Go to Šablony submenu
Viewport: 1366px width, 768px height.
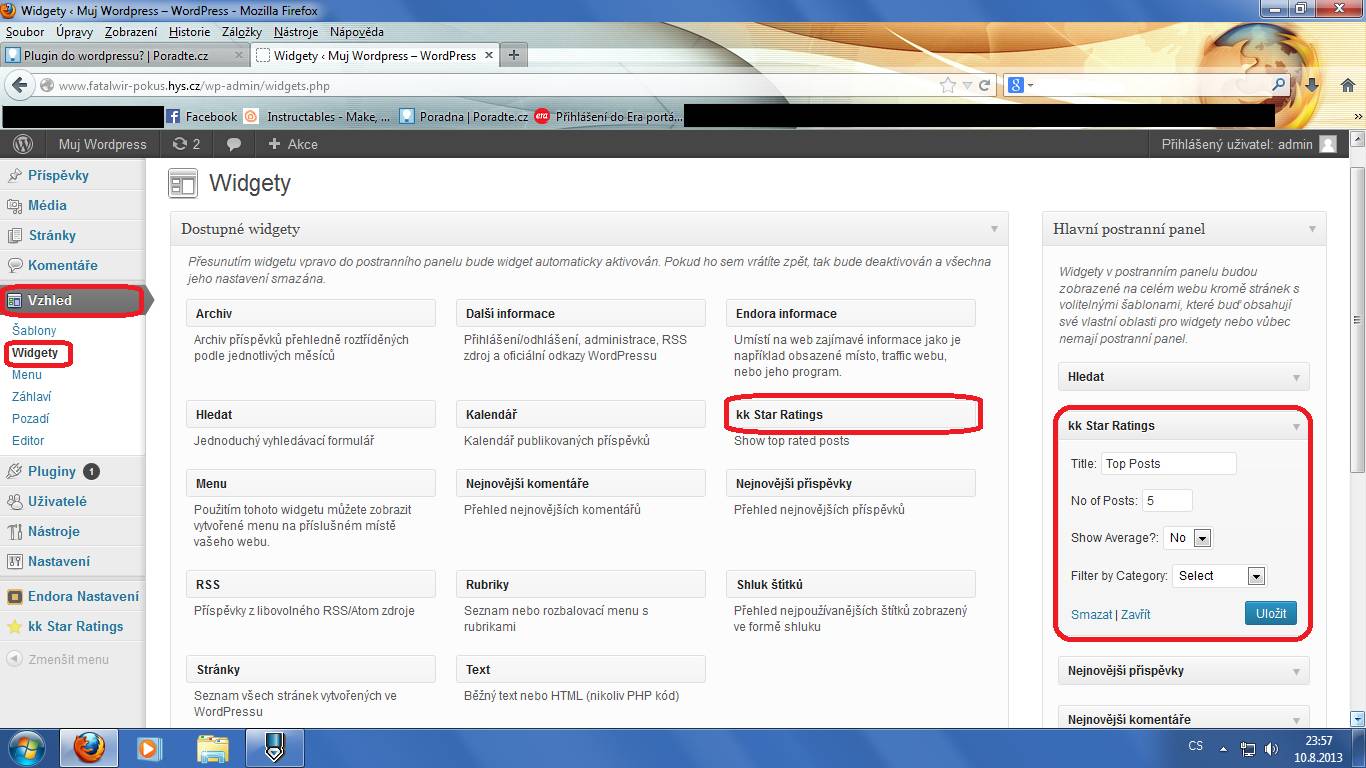34,330
